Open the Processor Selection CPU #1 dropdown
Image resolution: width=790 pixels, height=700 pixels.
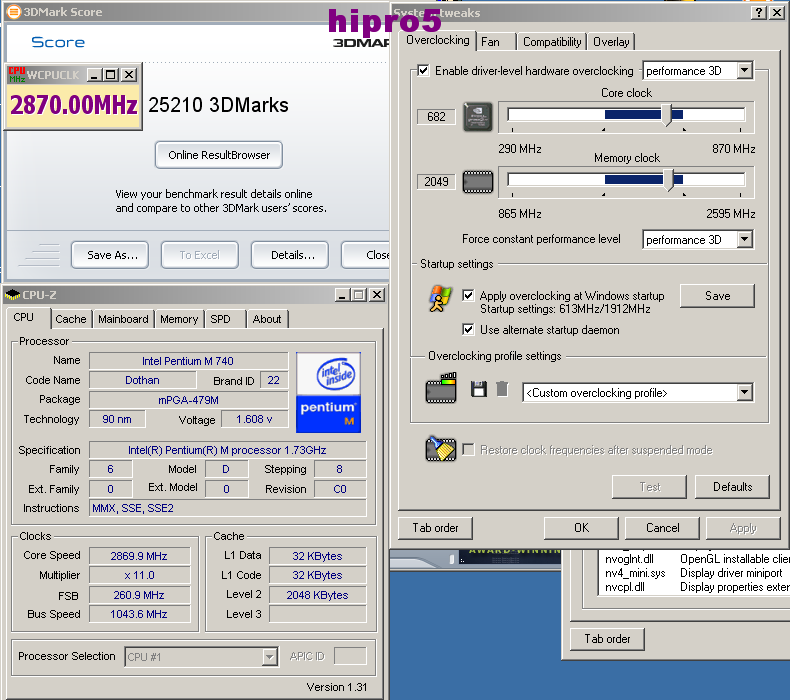coord(270,657)
